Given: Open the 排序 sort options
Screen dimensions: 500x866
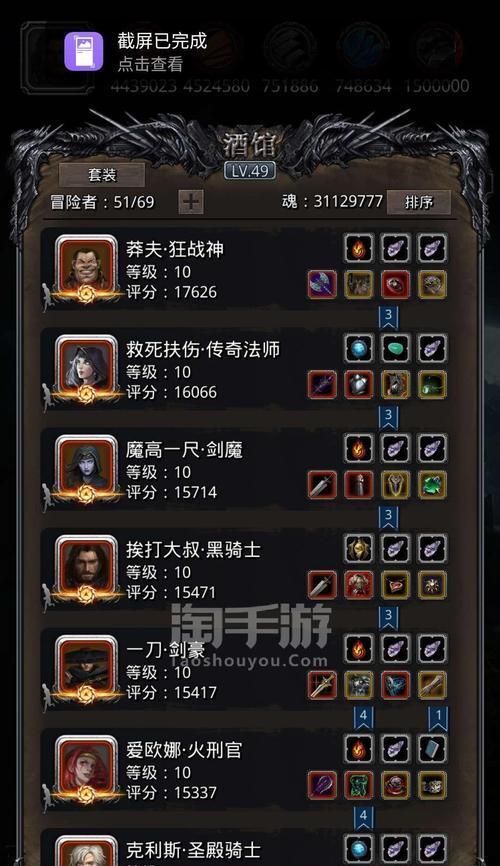Looking at the screenshot, I should 418,202.
